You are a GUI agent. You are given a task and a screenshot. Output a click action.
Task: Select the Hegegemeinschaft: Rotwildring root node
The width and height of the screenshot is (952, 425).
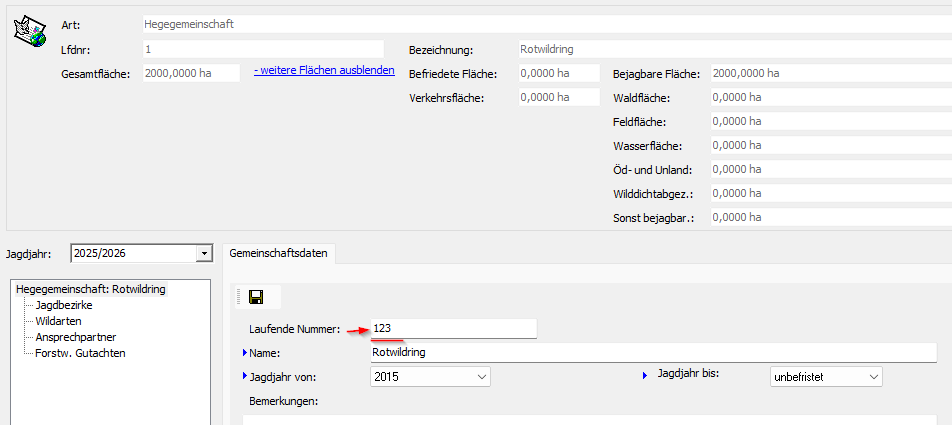pos(91,289)
